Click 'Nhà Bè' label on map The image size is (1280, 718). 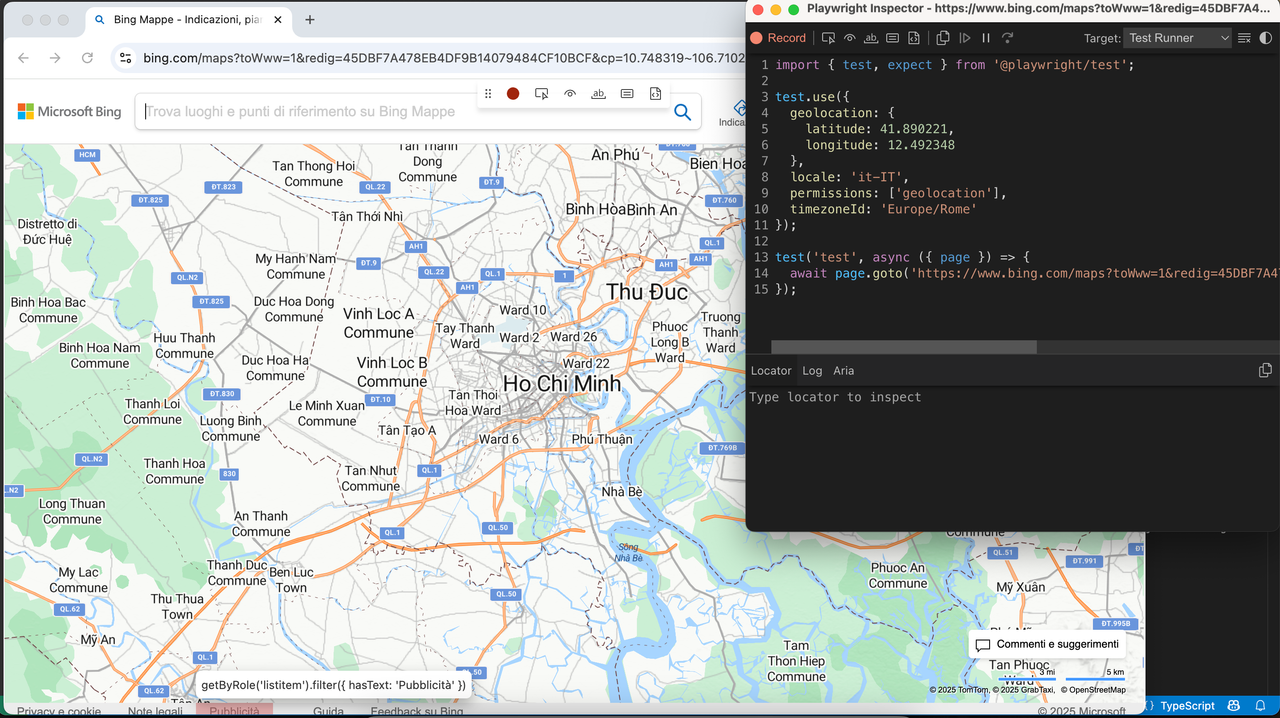(621, 492)
